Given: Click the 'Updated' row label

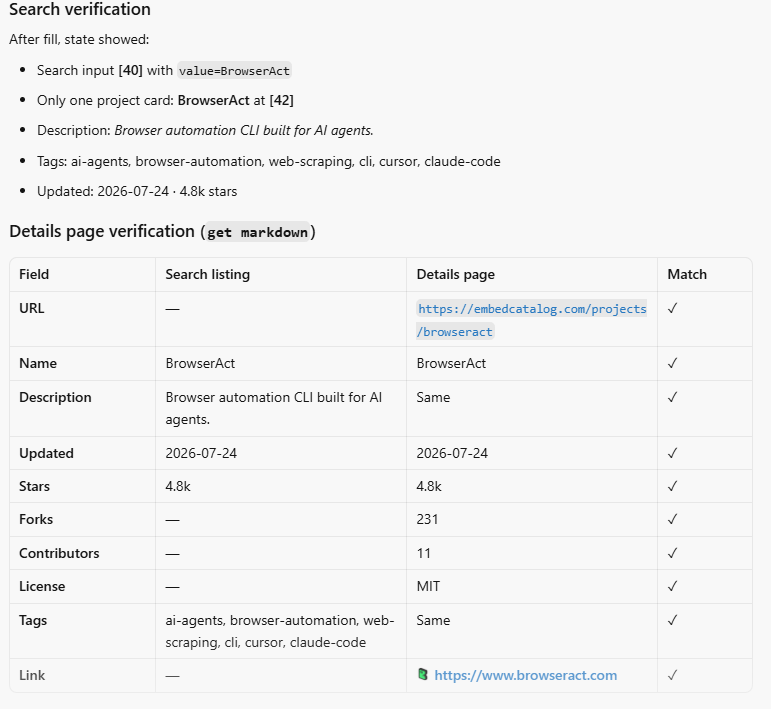Looking at the screenshot, I should pyautogui.click(x=46, y=453).
